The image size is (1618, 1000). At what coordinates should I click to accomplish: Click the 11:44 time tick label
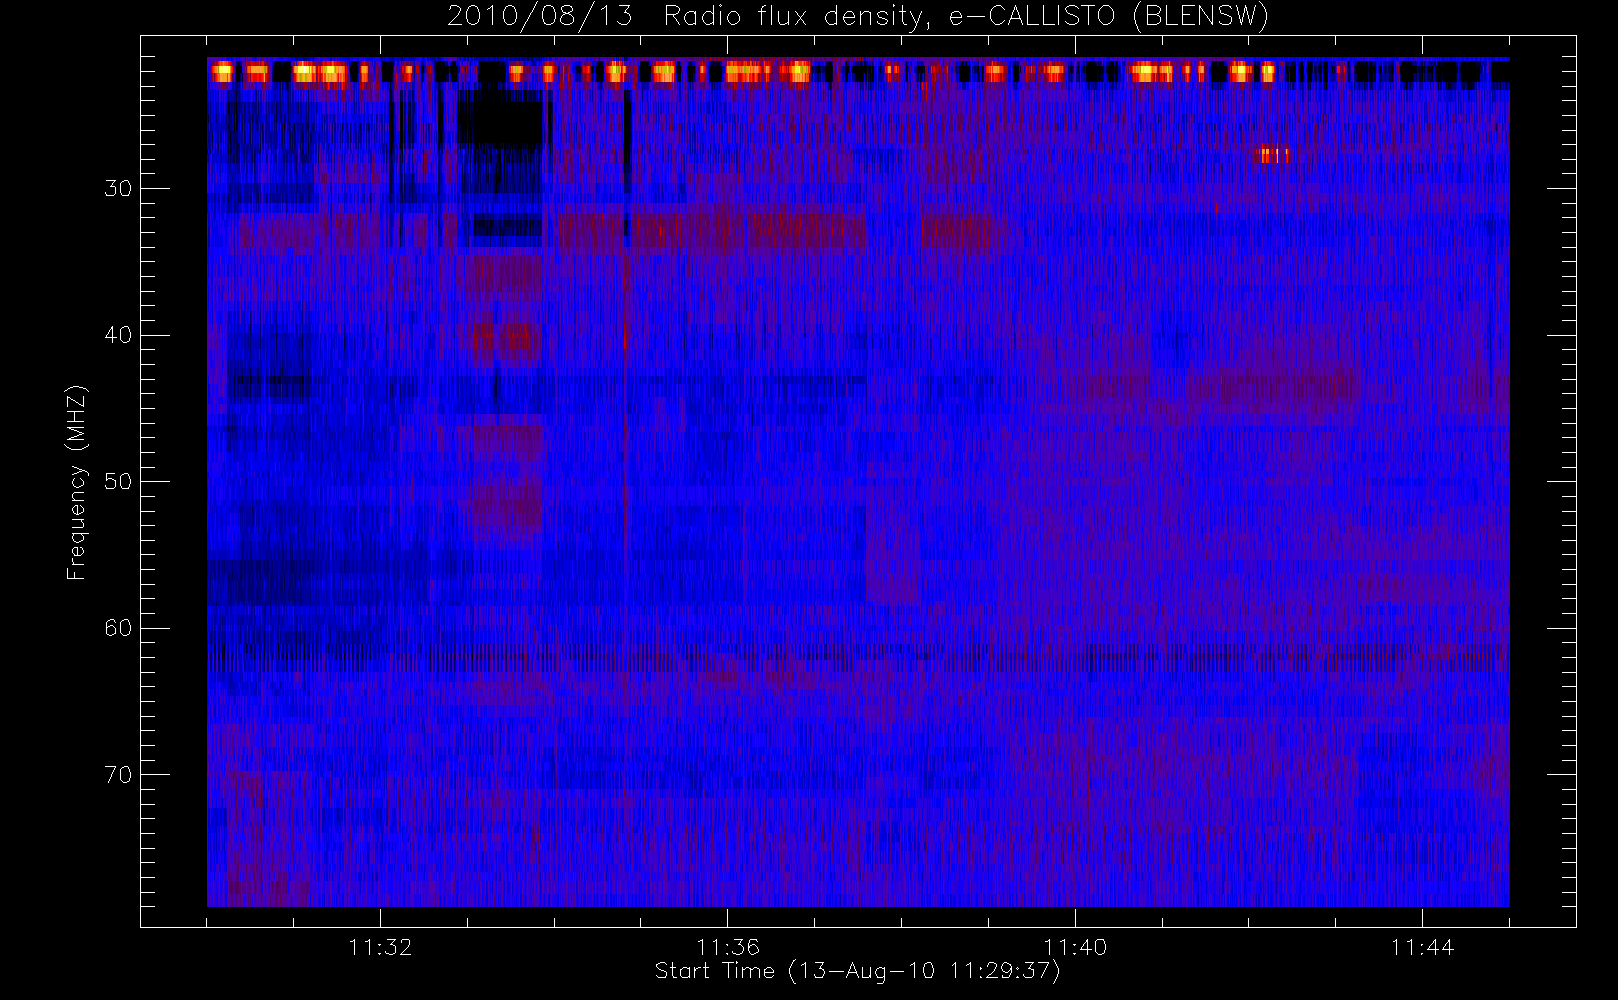1422,947
